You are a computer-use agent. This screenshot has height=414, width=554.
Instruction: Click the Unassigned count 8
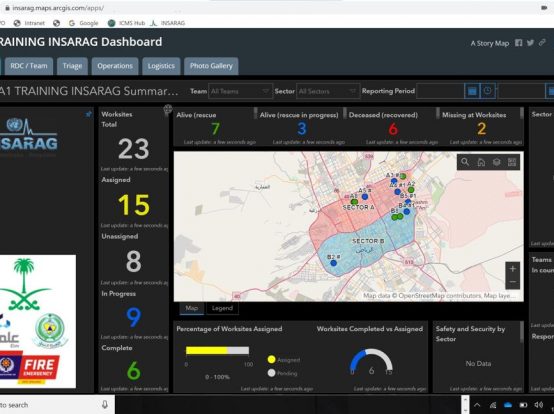pos(134,261)
